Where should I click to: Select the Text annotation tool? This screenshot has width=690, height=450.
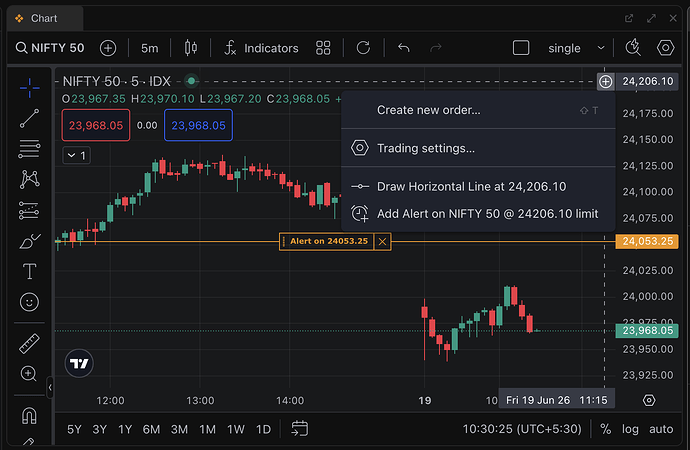[x=29, y=271]
